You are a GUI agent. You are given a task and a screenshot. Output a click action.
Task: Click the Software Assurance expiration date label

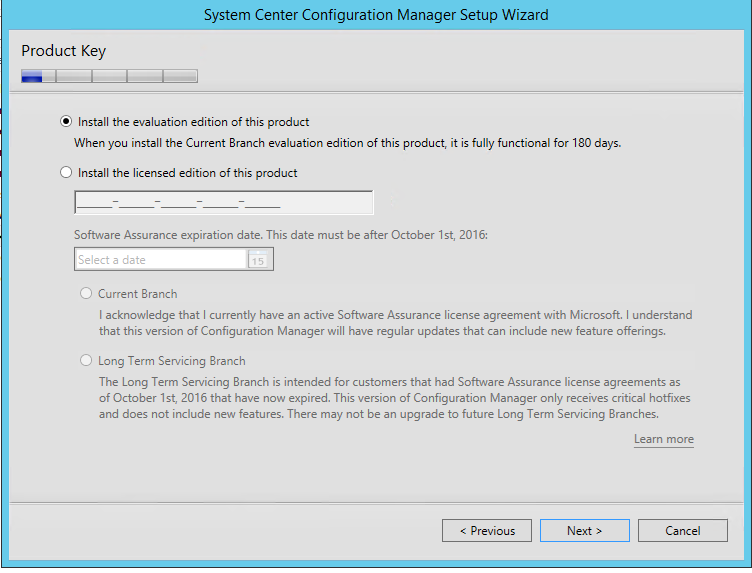click(281, 235)
